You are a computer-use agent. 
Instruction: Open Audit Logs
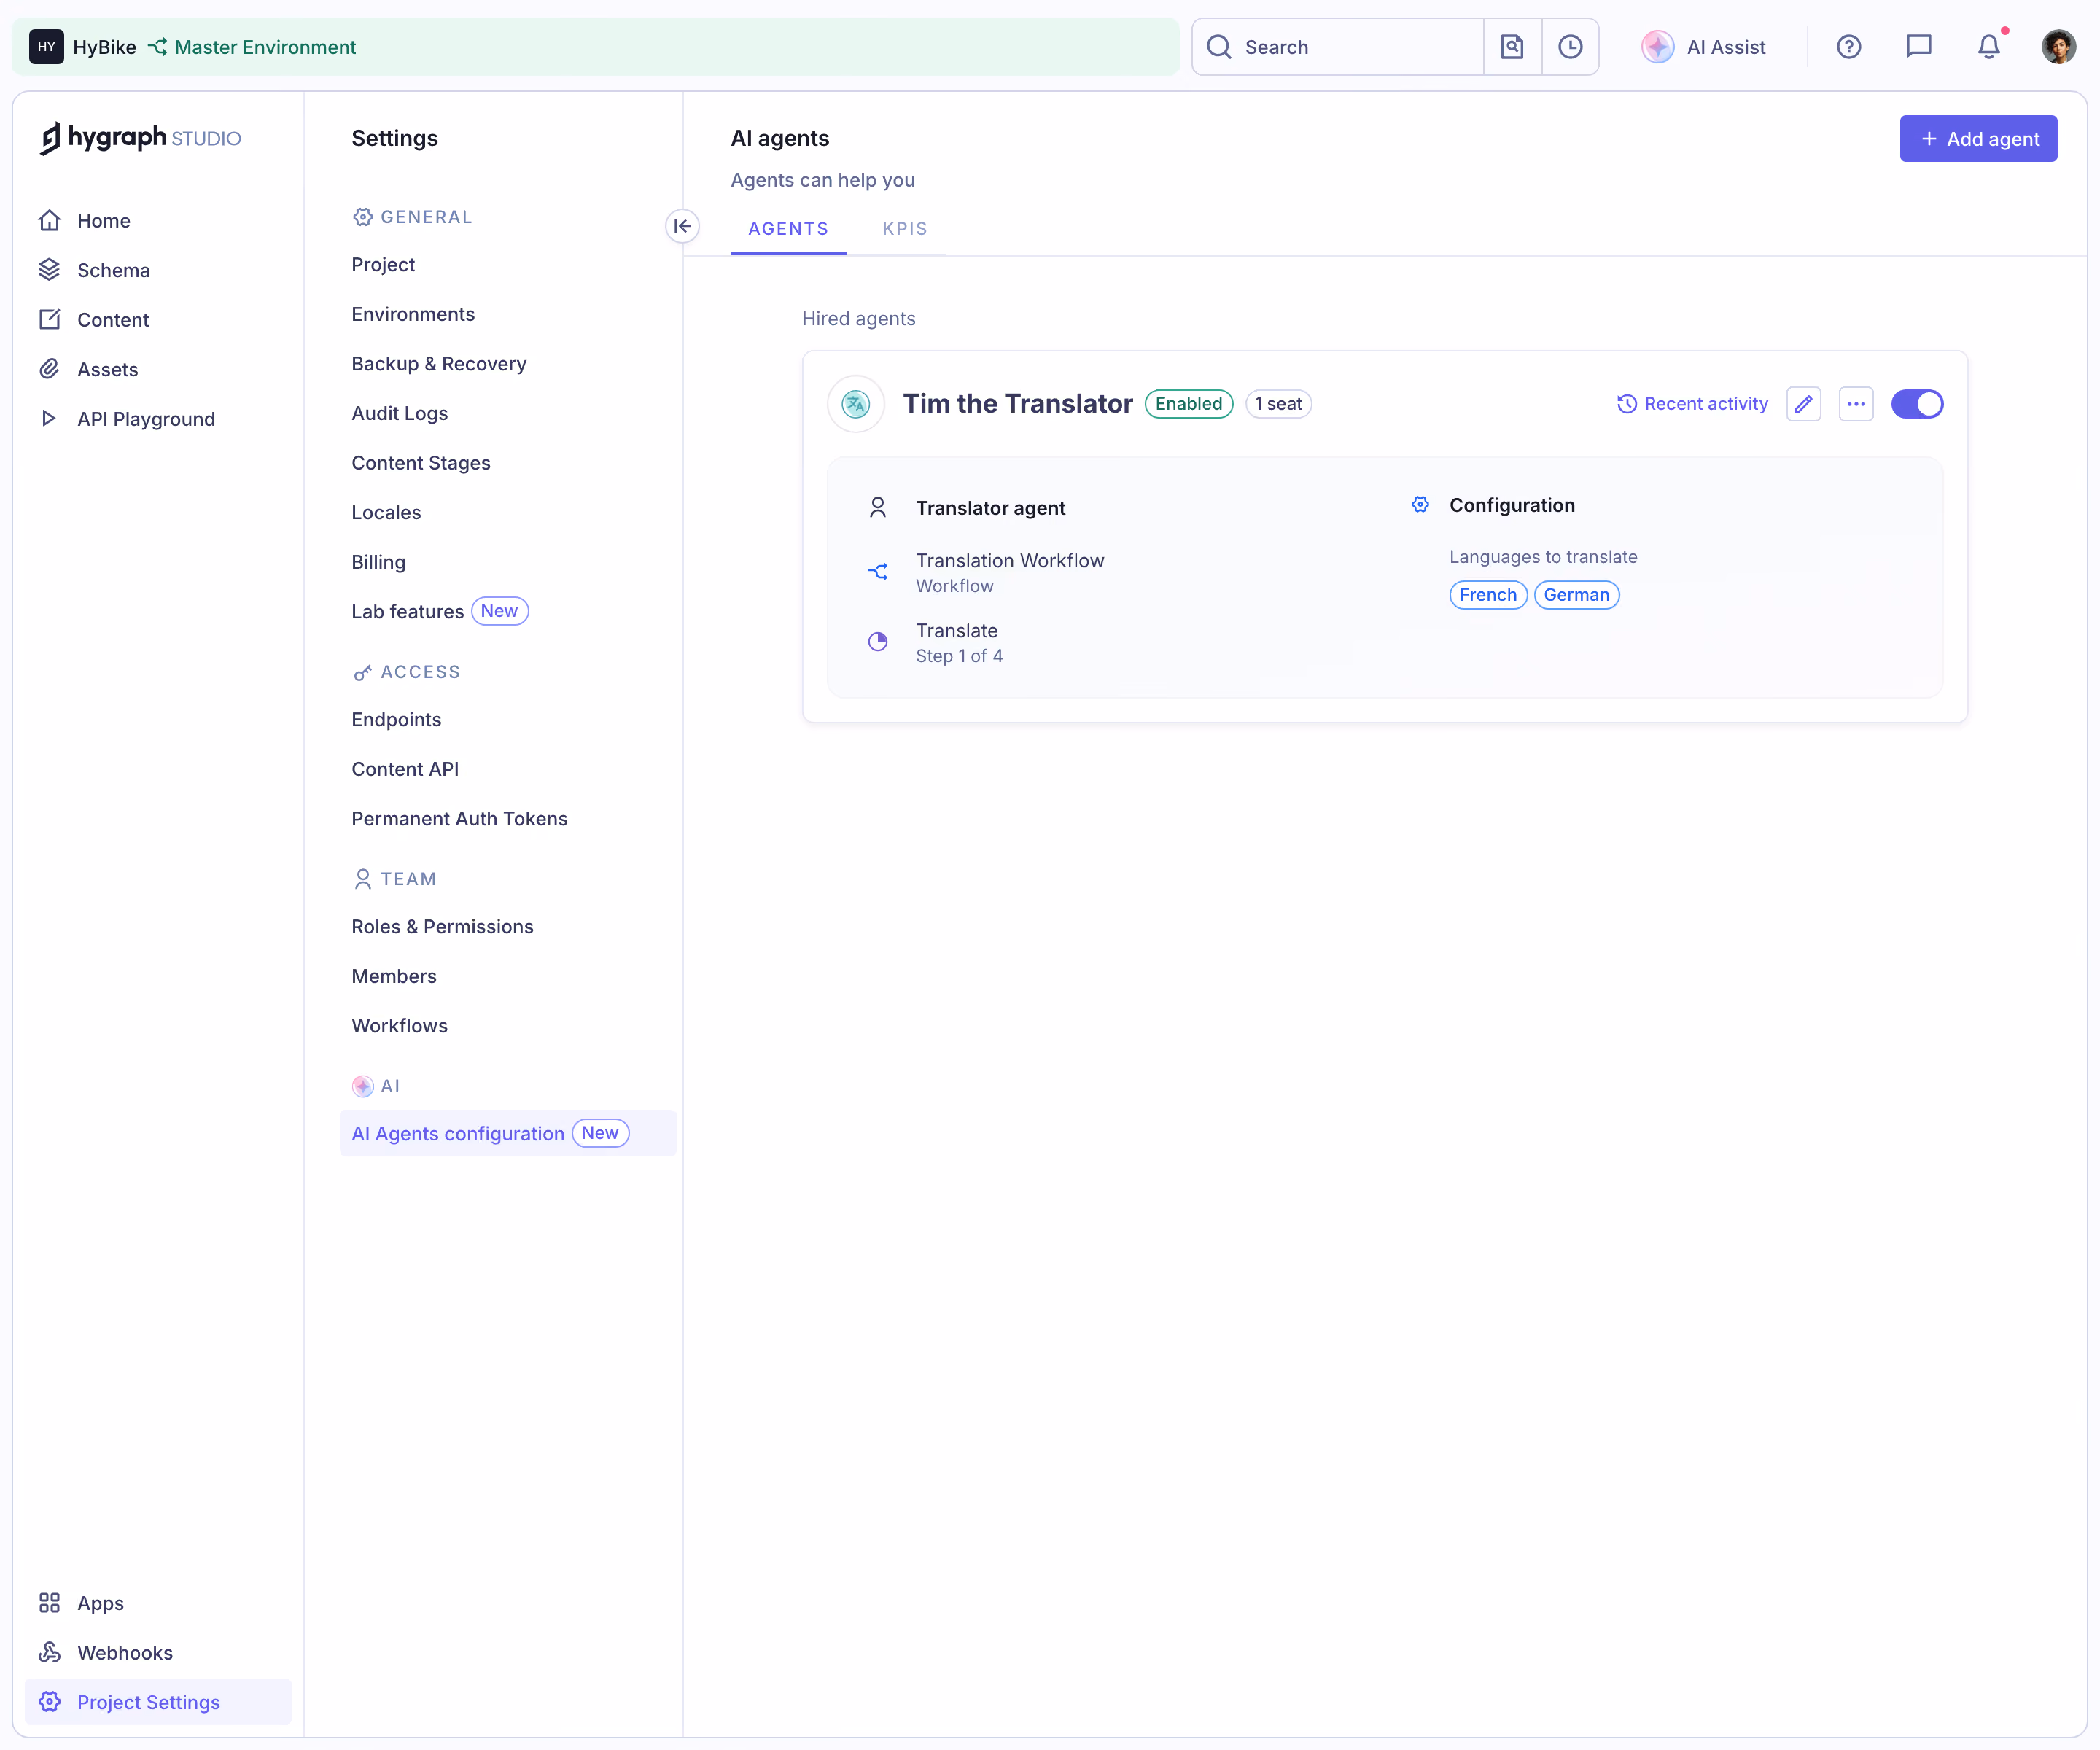pyautogui.click(x=400, y=414)
